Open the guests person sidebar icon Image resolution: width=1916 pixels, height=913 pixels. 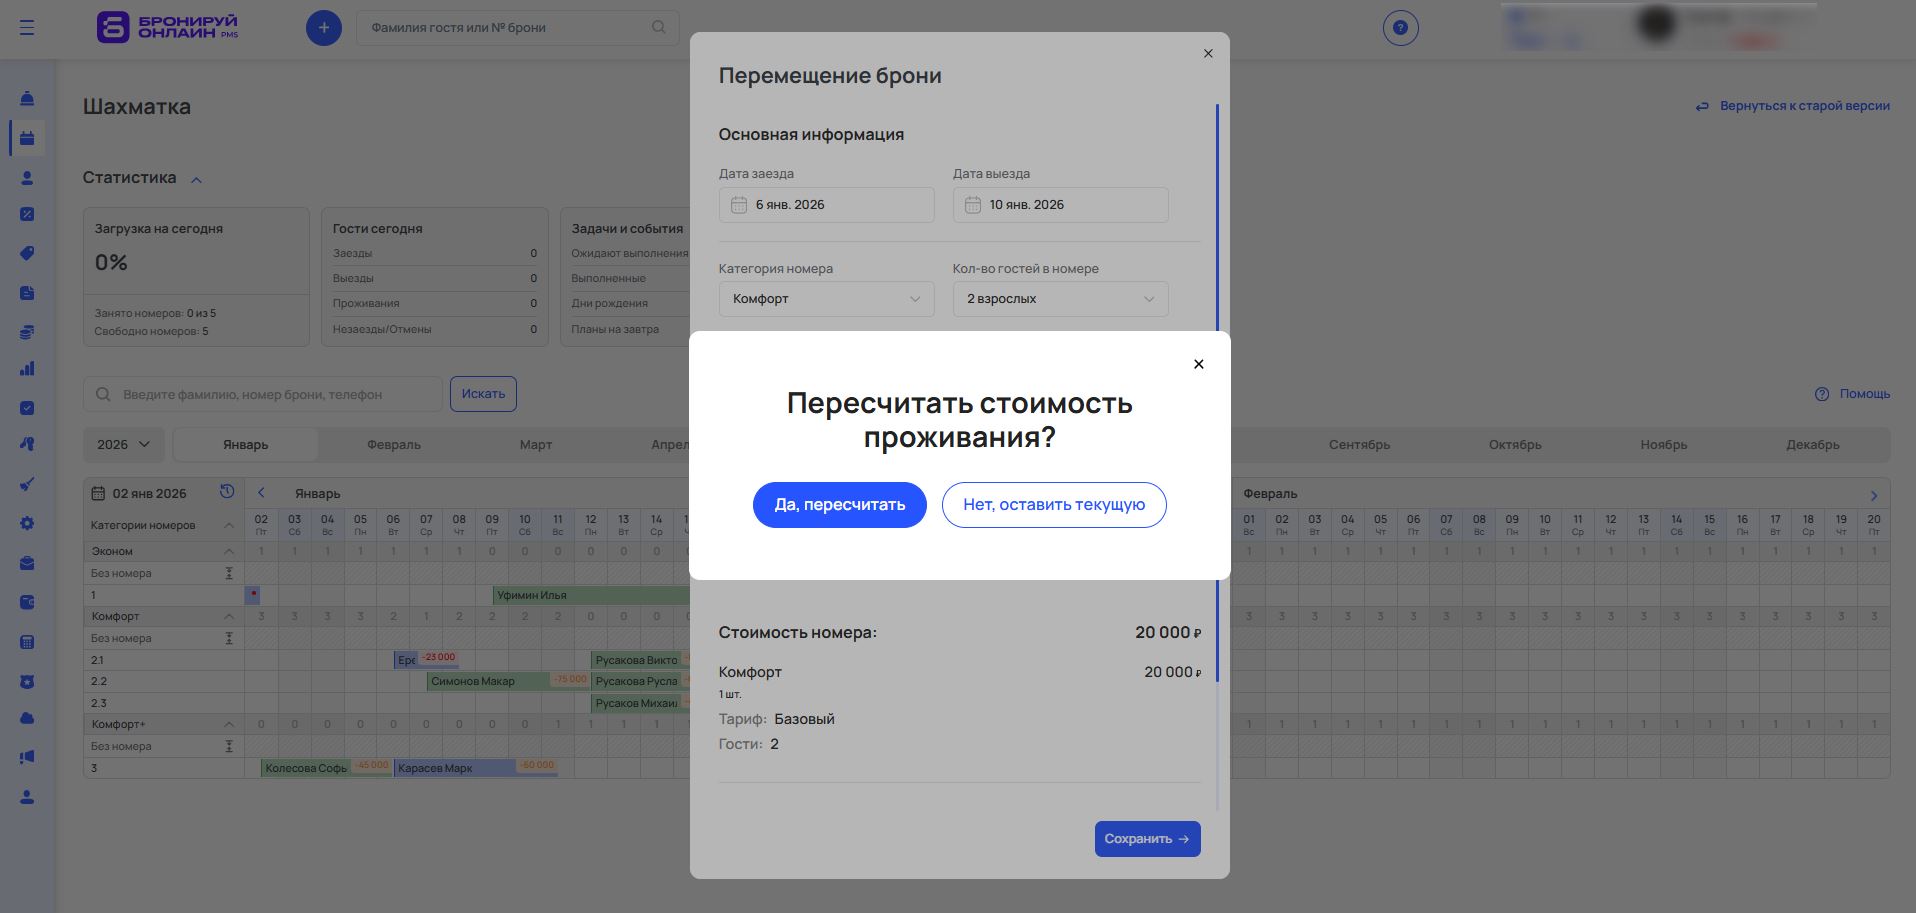click(27, 178)
